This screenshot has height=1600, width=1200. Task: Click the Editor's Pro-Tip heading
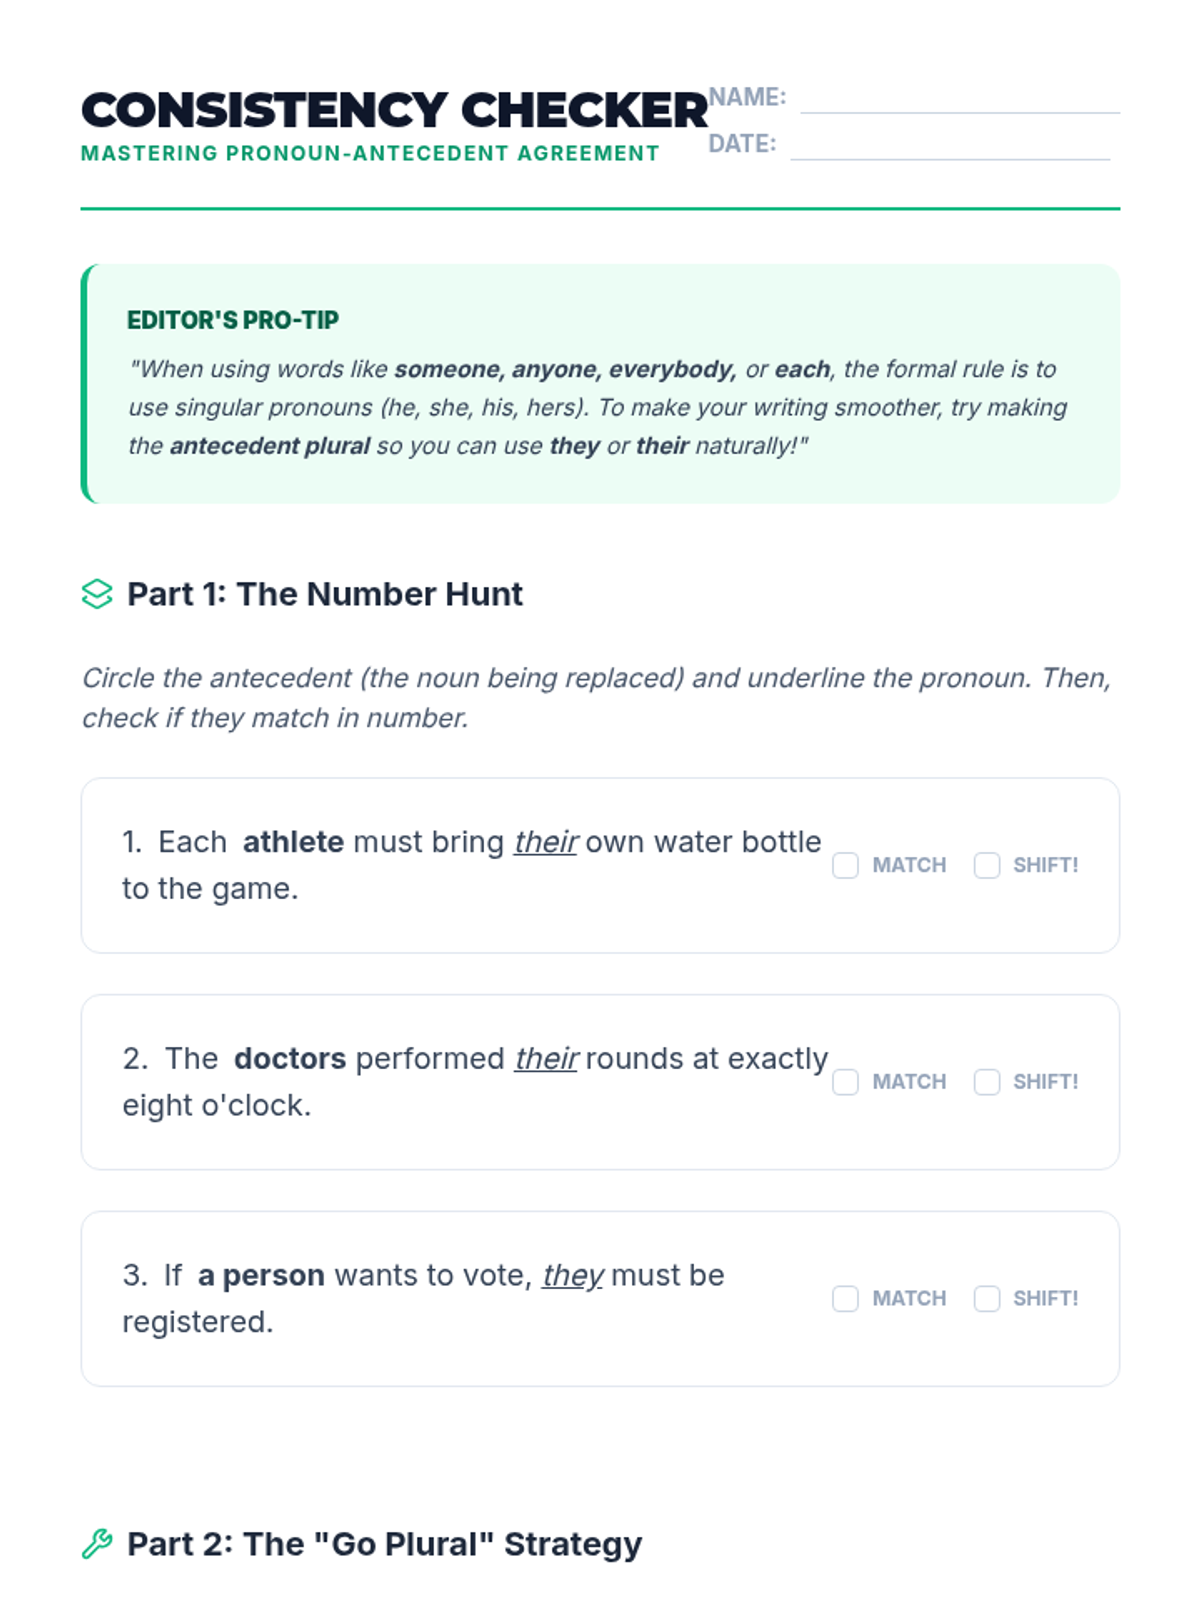click(x=233, y=320)
